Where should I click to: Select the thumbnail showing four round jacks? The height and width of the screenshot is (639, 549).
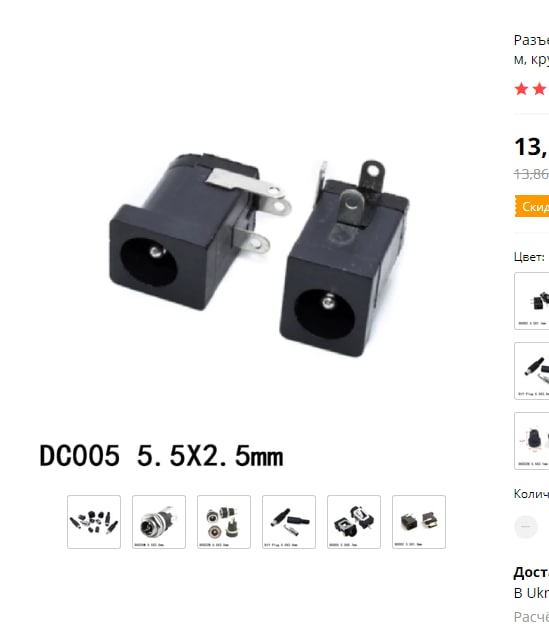coord(224,522)
